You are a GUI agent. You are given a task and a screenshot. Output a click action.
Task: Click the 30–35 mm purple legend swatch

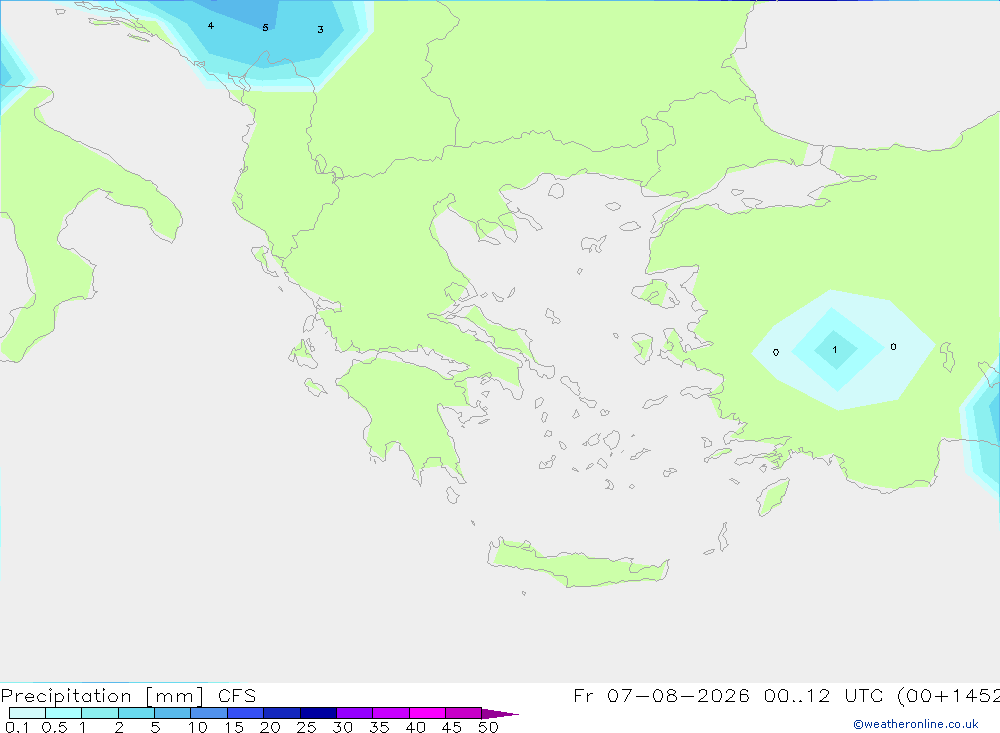355,713
